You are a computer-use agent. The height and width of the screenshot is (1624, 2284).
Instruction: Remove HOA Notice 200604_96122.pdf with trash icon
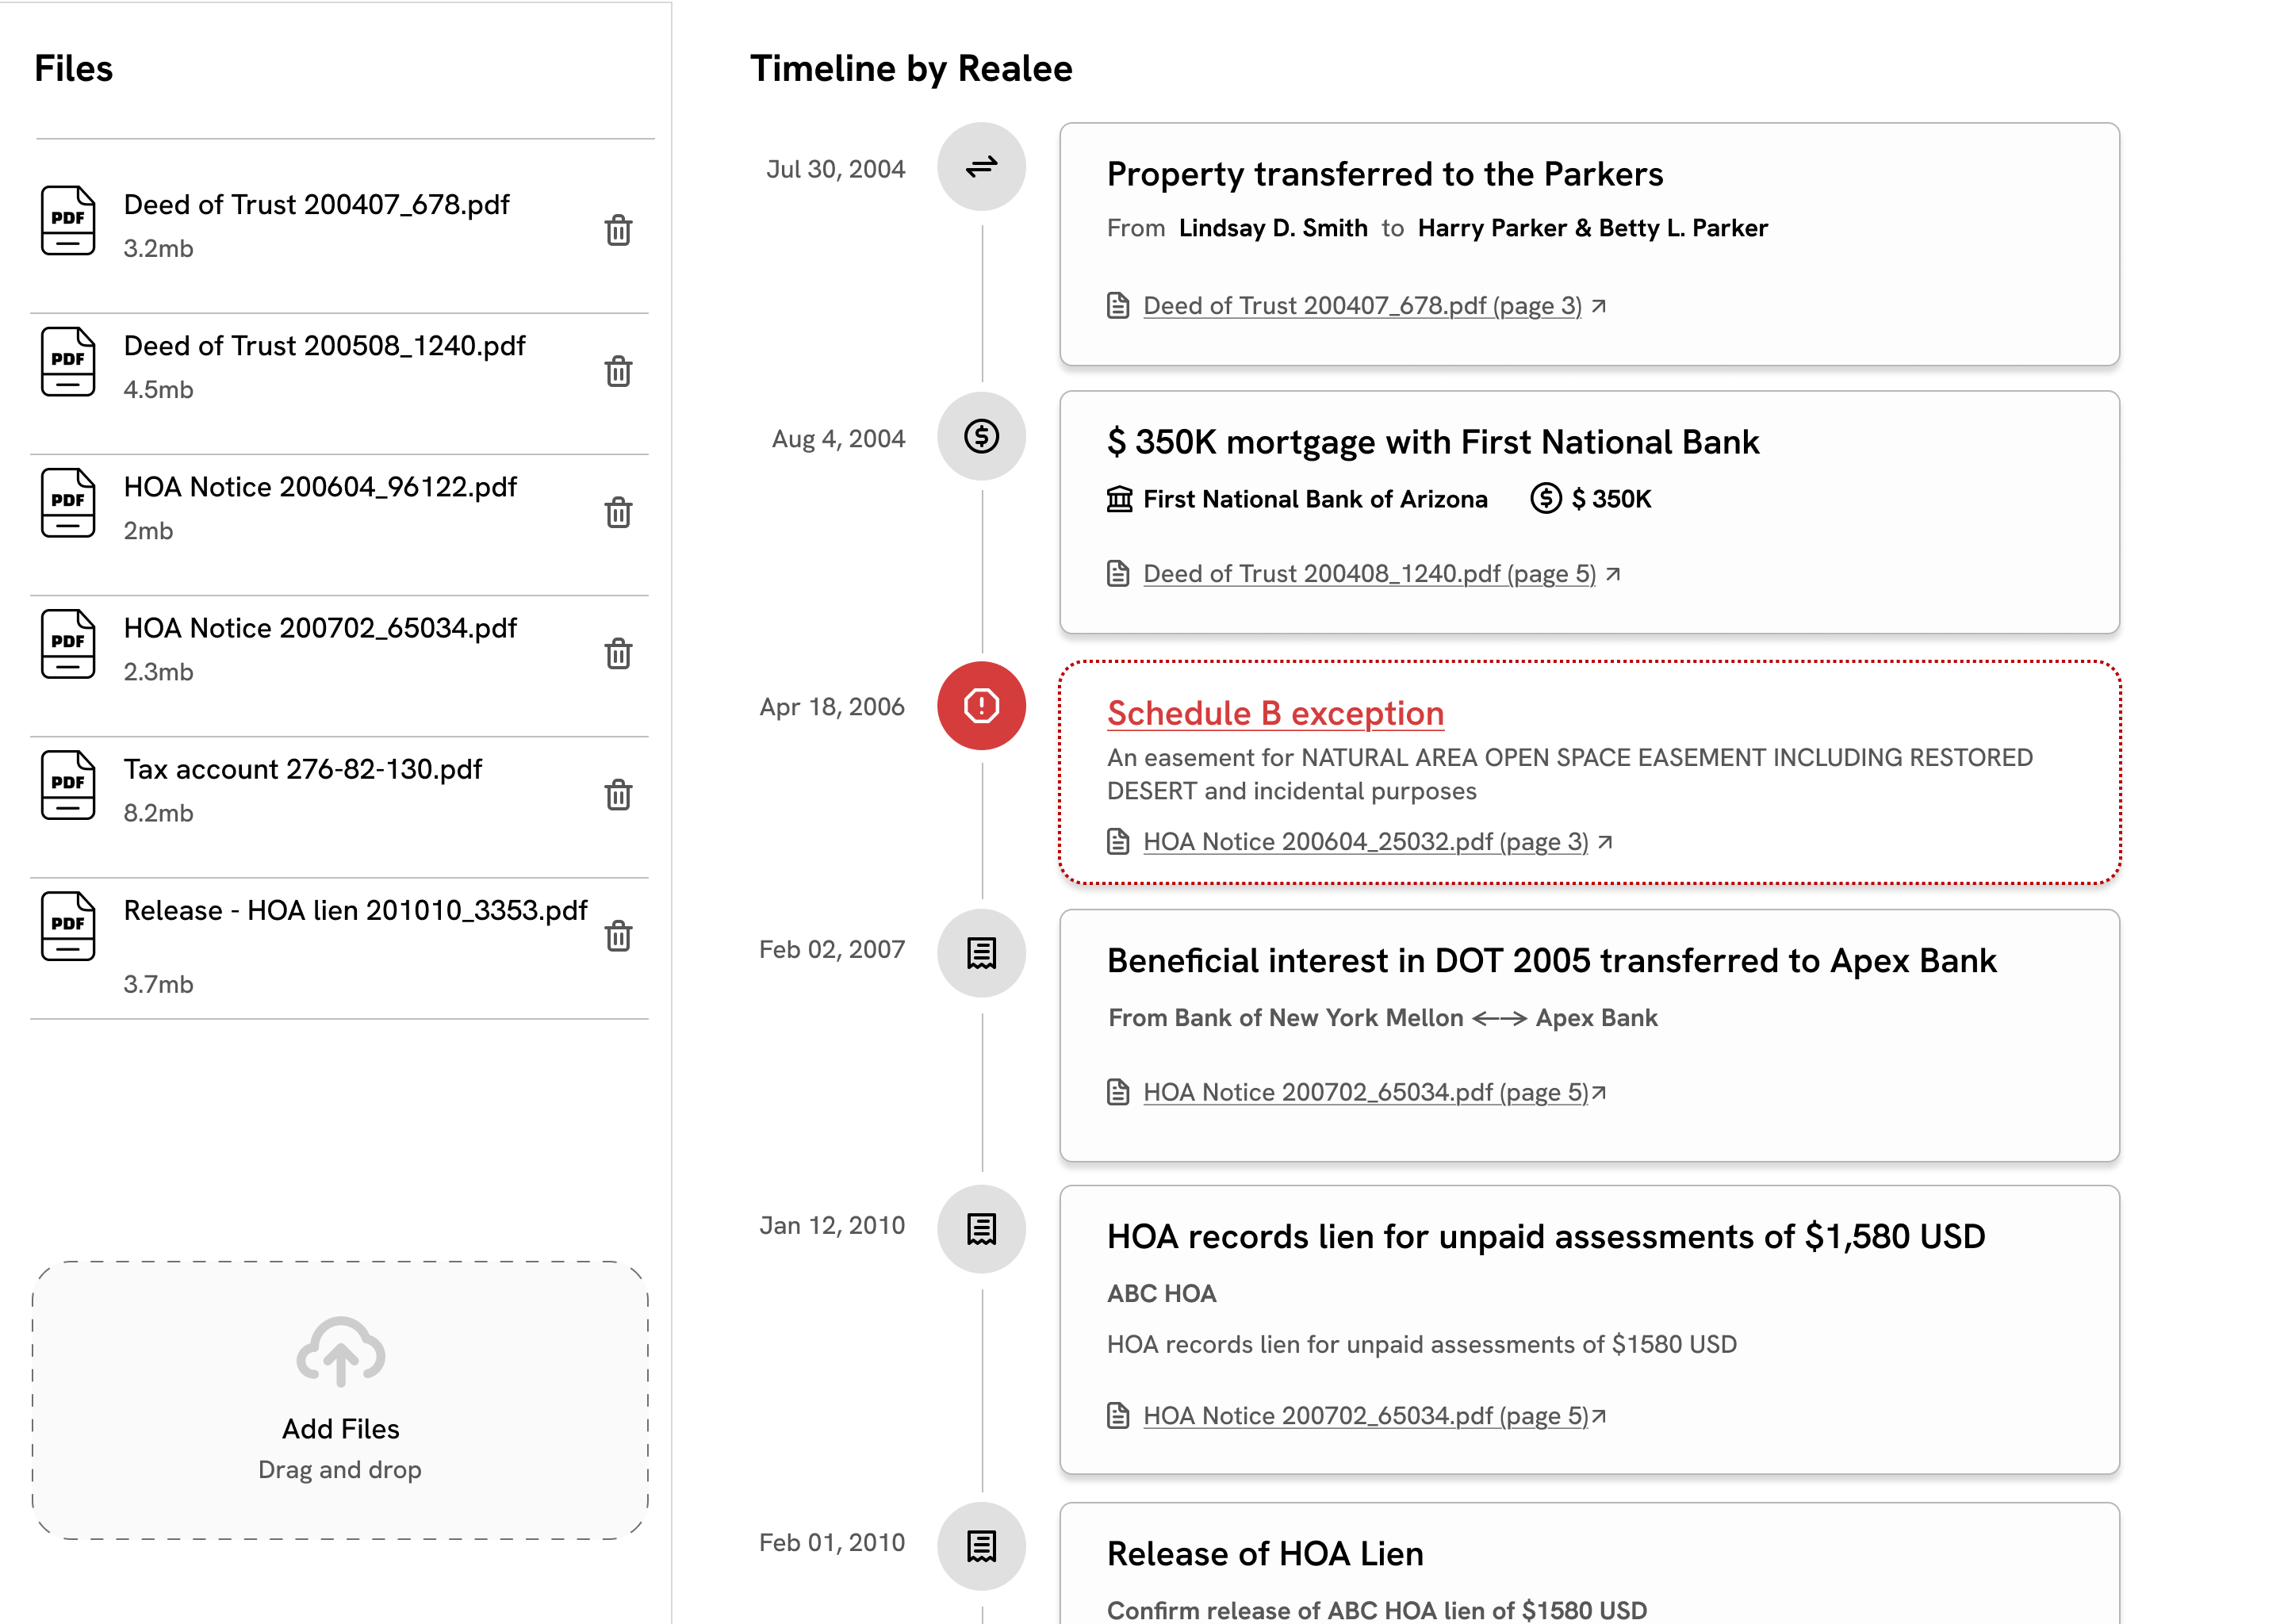(618, 512)
